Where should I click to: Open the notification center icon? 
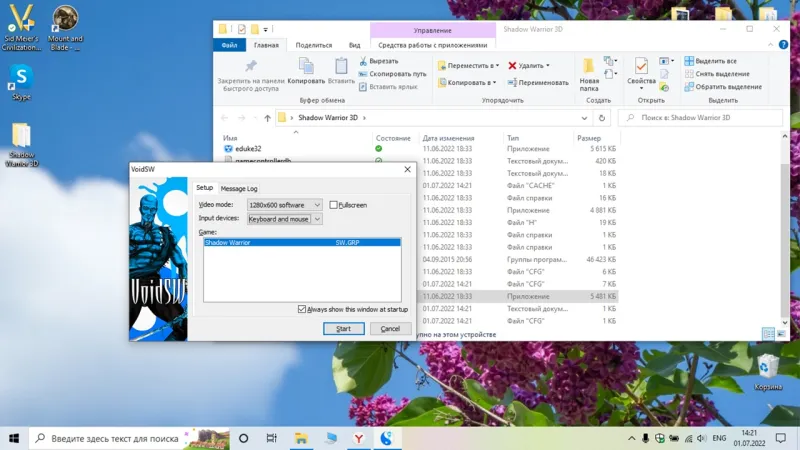click(x=781, y=438)
